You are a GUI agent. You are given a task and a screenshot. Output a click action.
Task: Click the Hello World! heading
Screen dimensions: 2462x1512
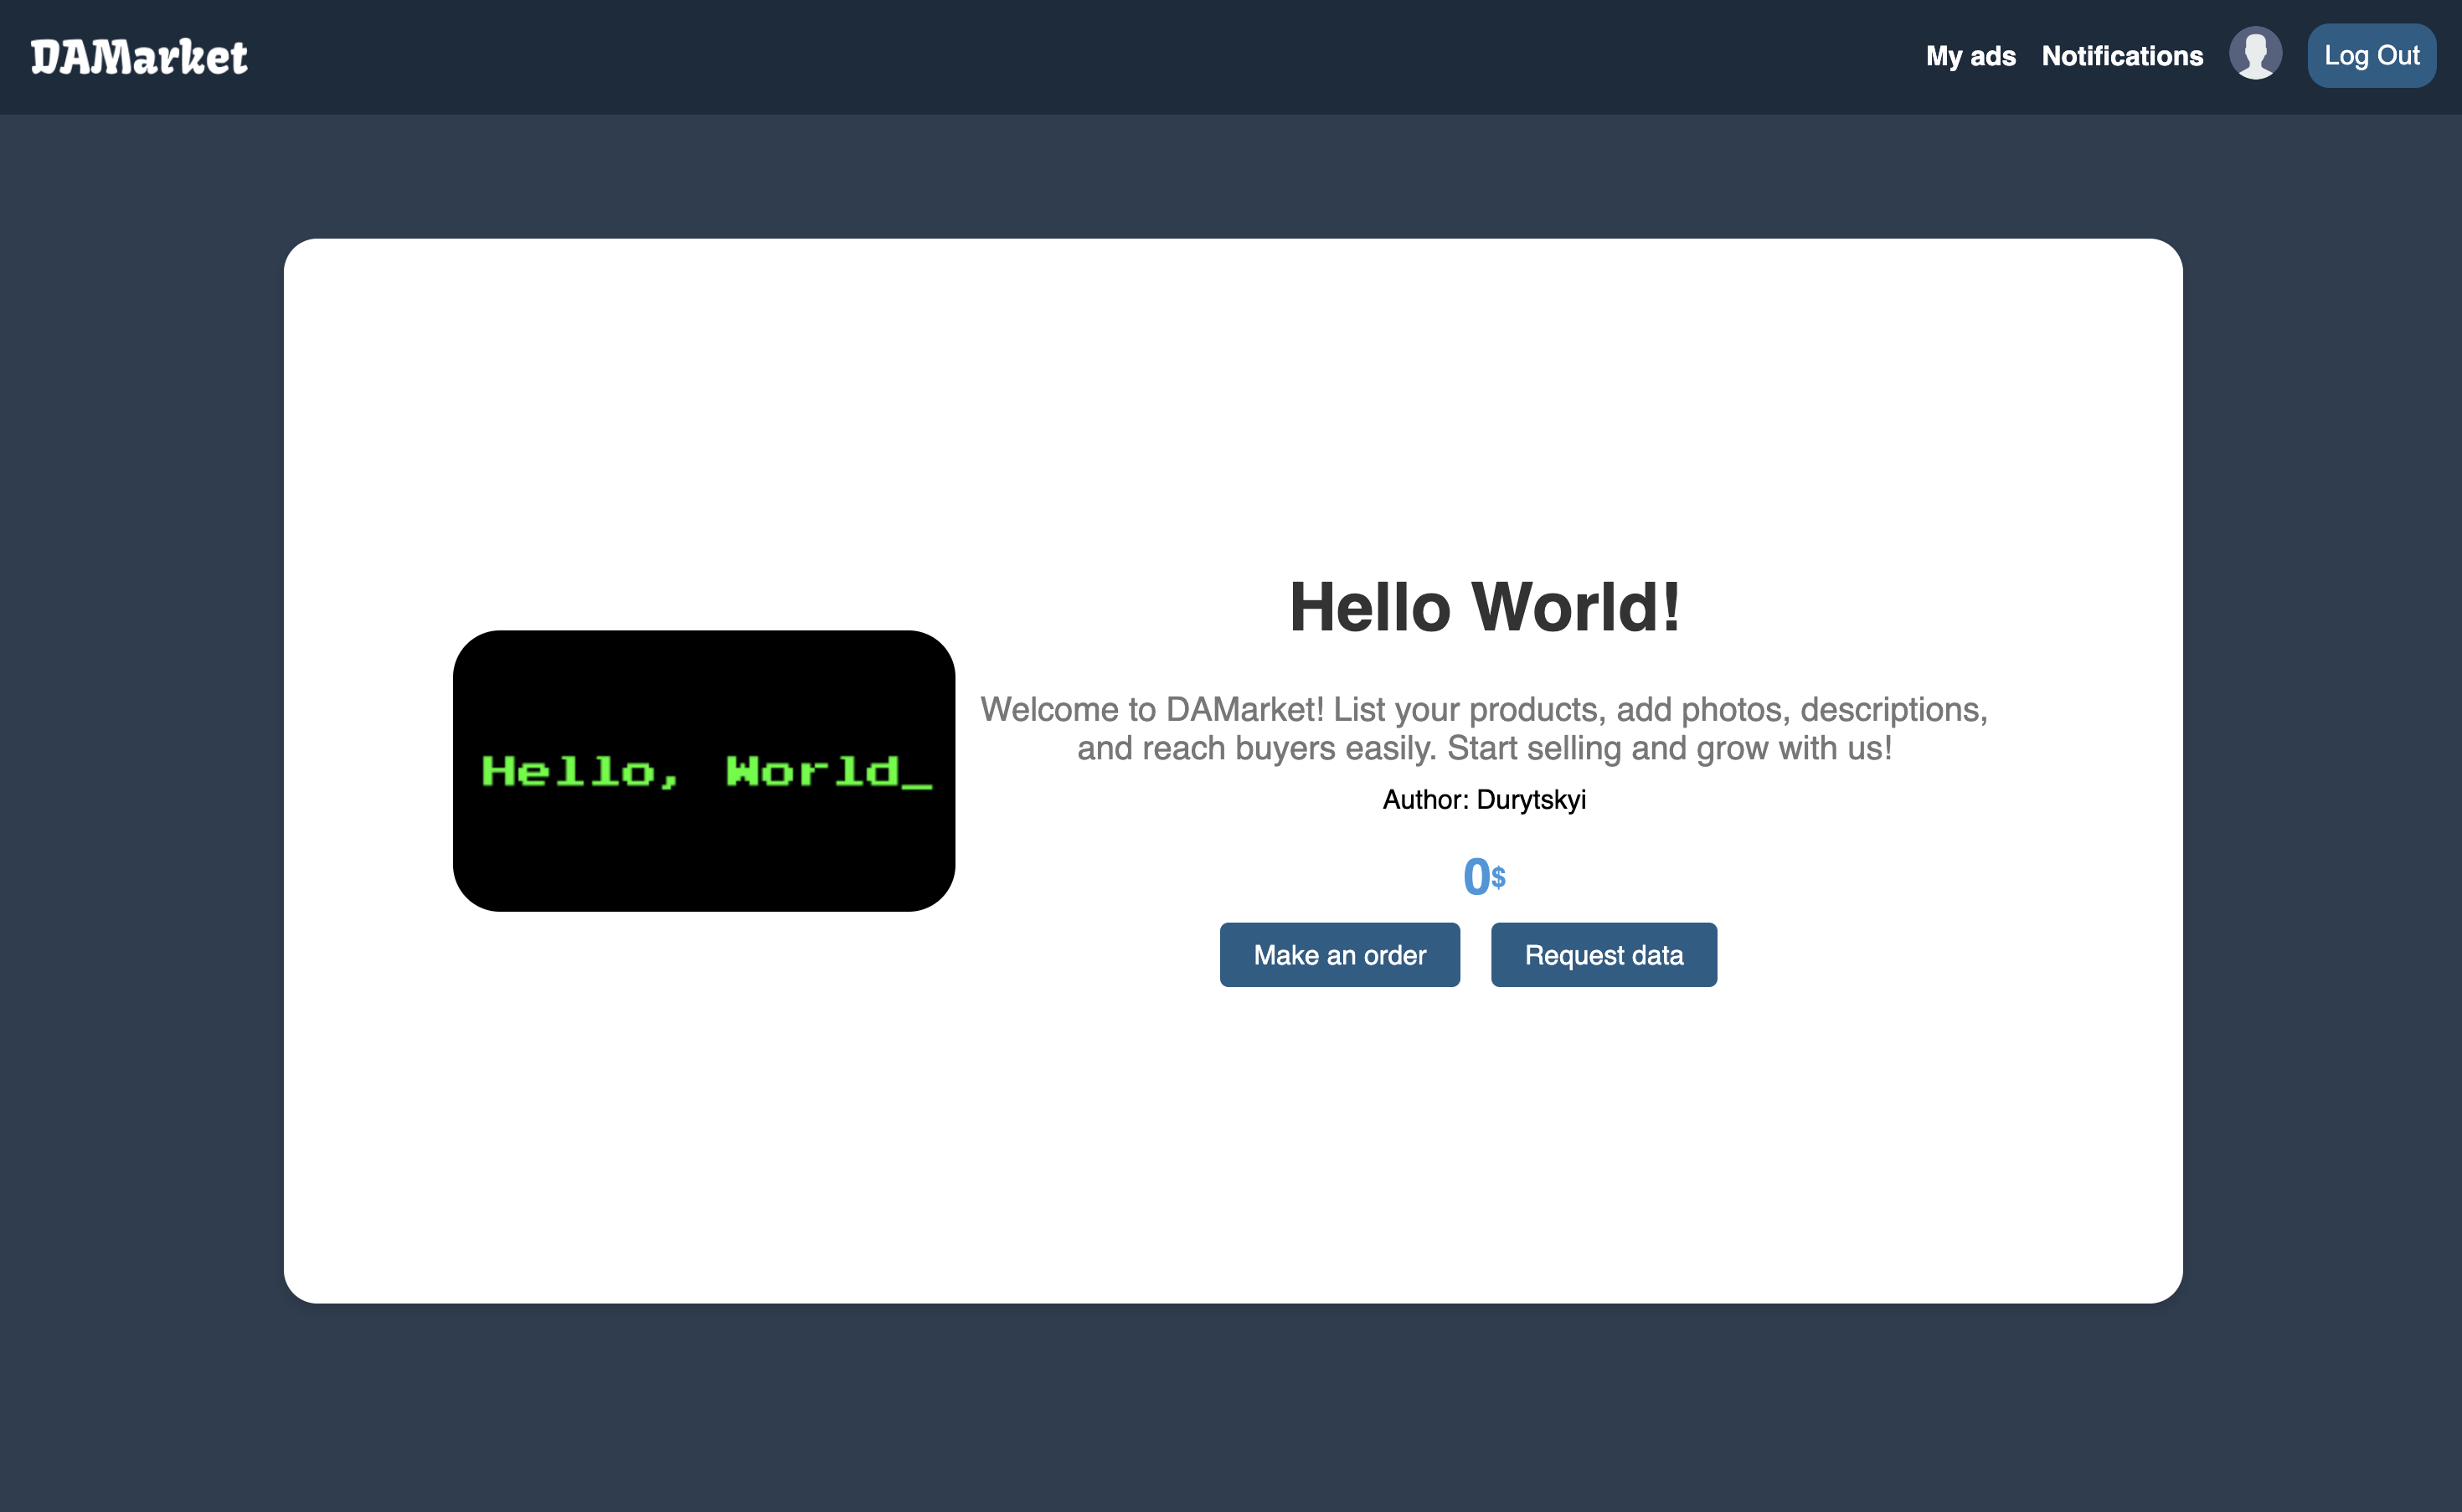tap(1484, 607)
